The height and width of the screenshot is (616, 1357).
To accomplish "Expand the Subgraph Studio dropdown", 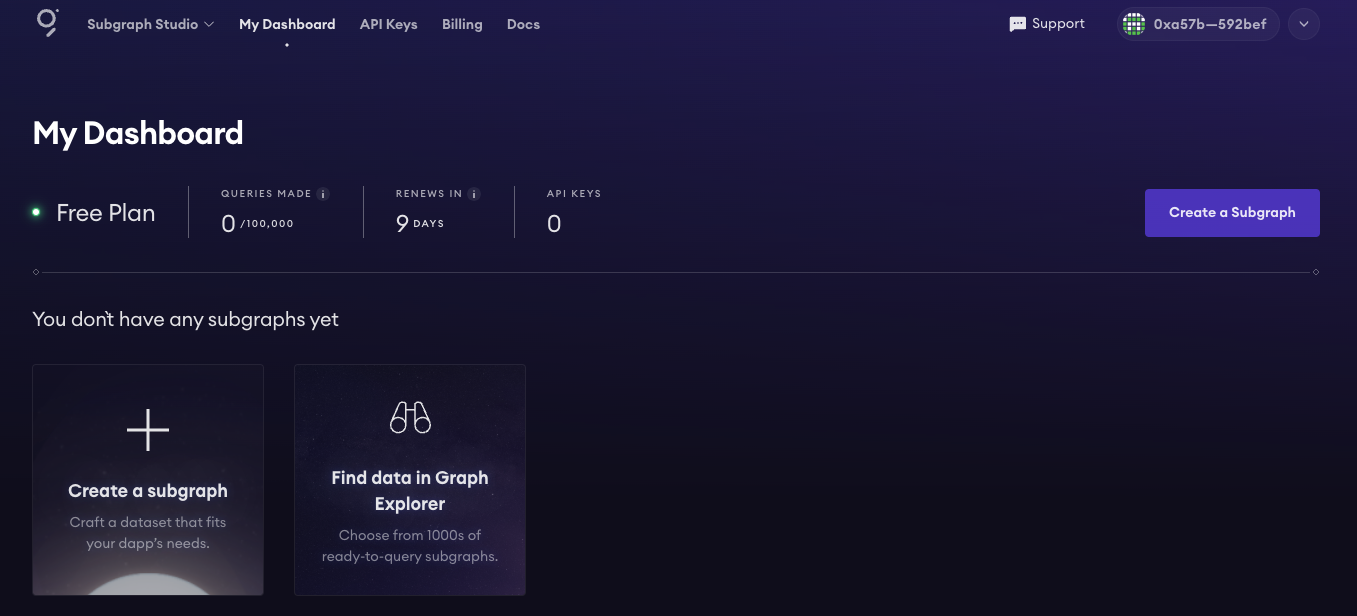I will tap(150, 24).
